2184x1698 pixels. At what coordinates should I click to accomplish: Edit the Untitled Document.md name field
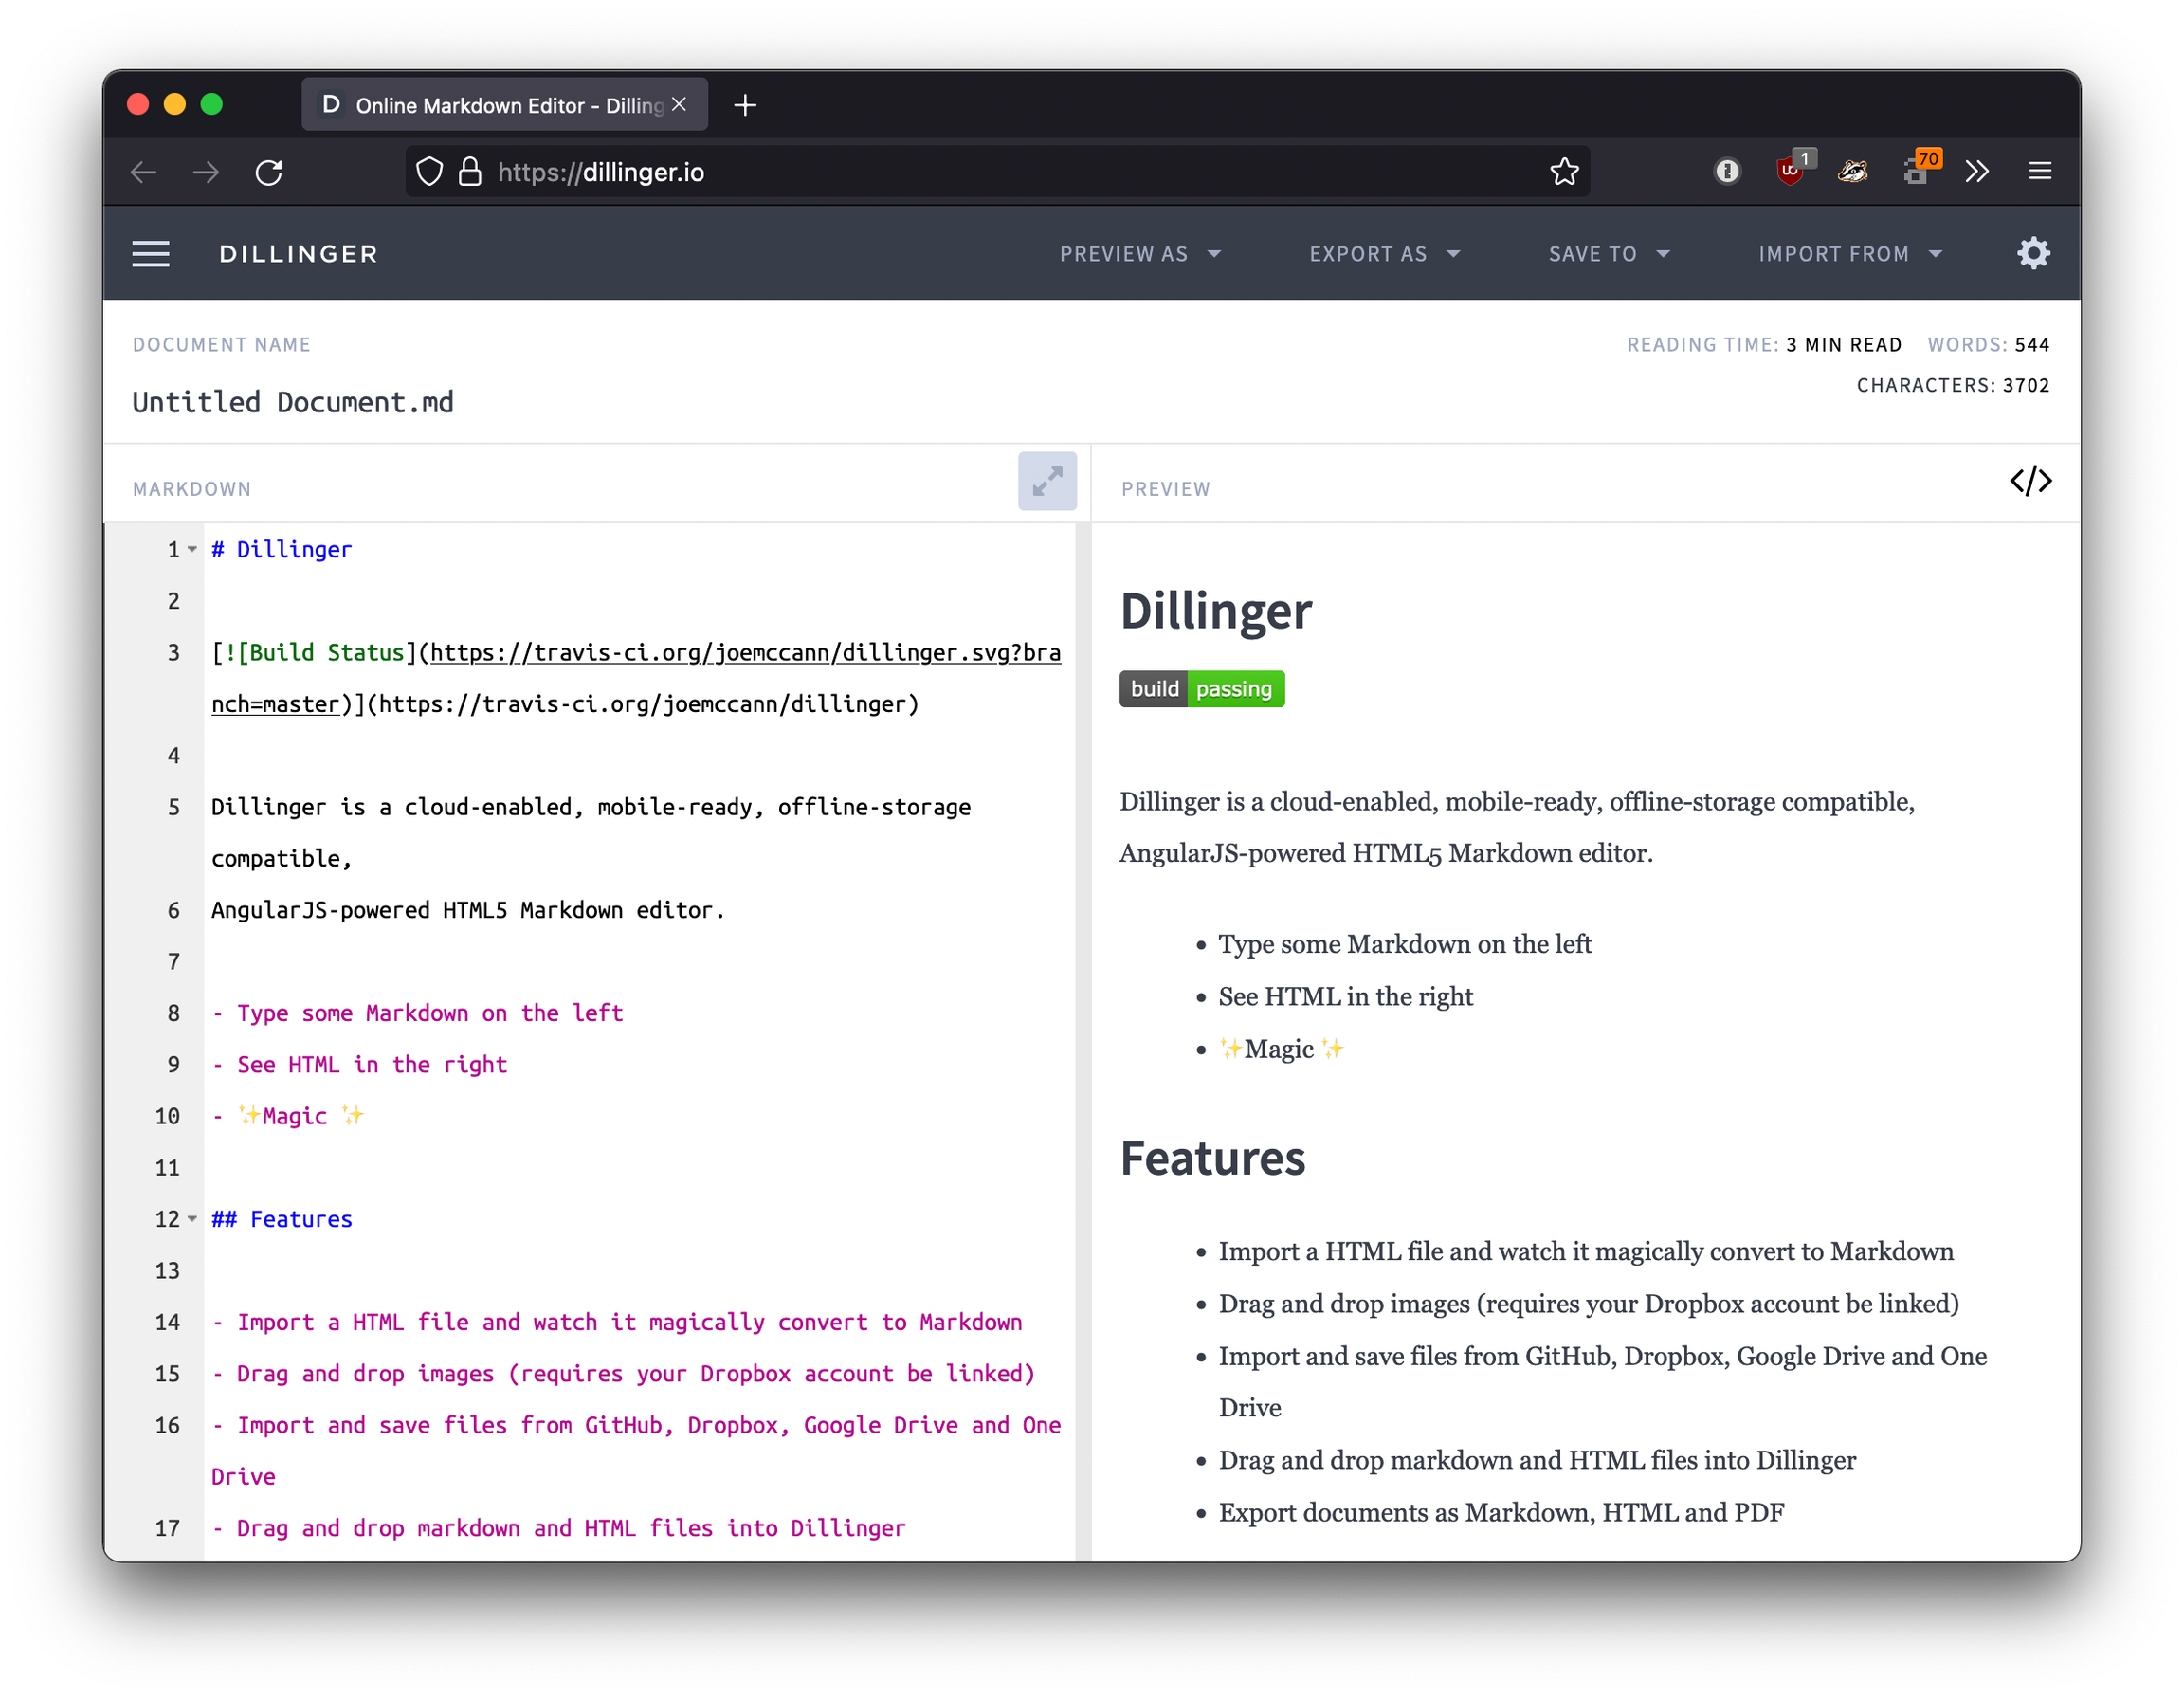point(293,402)
